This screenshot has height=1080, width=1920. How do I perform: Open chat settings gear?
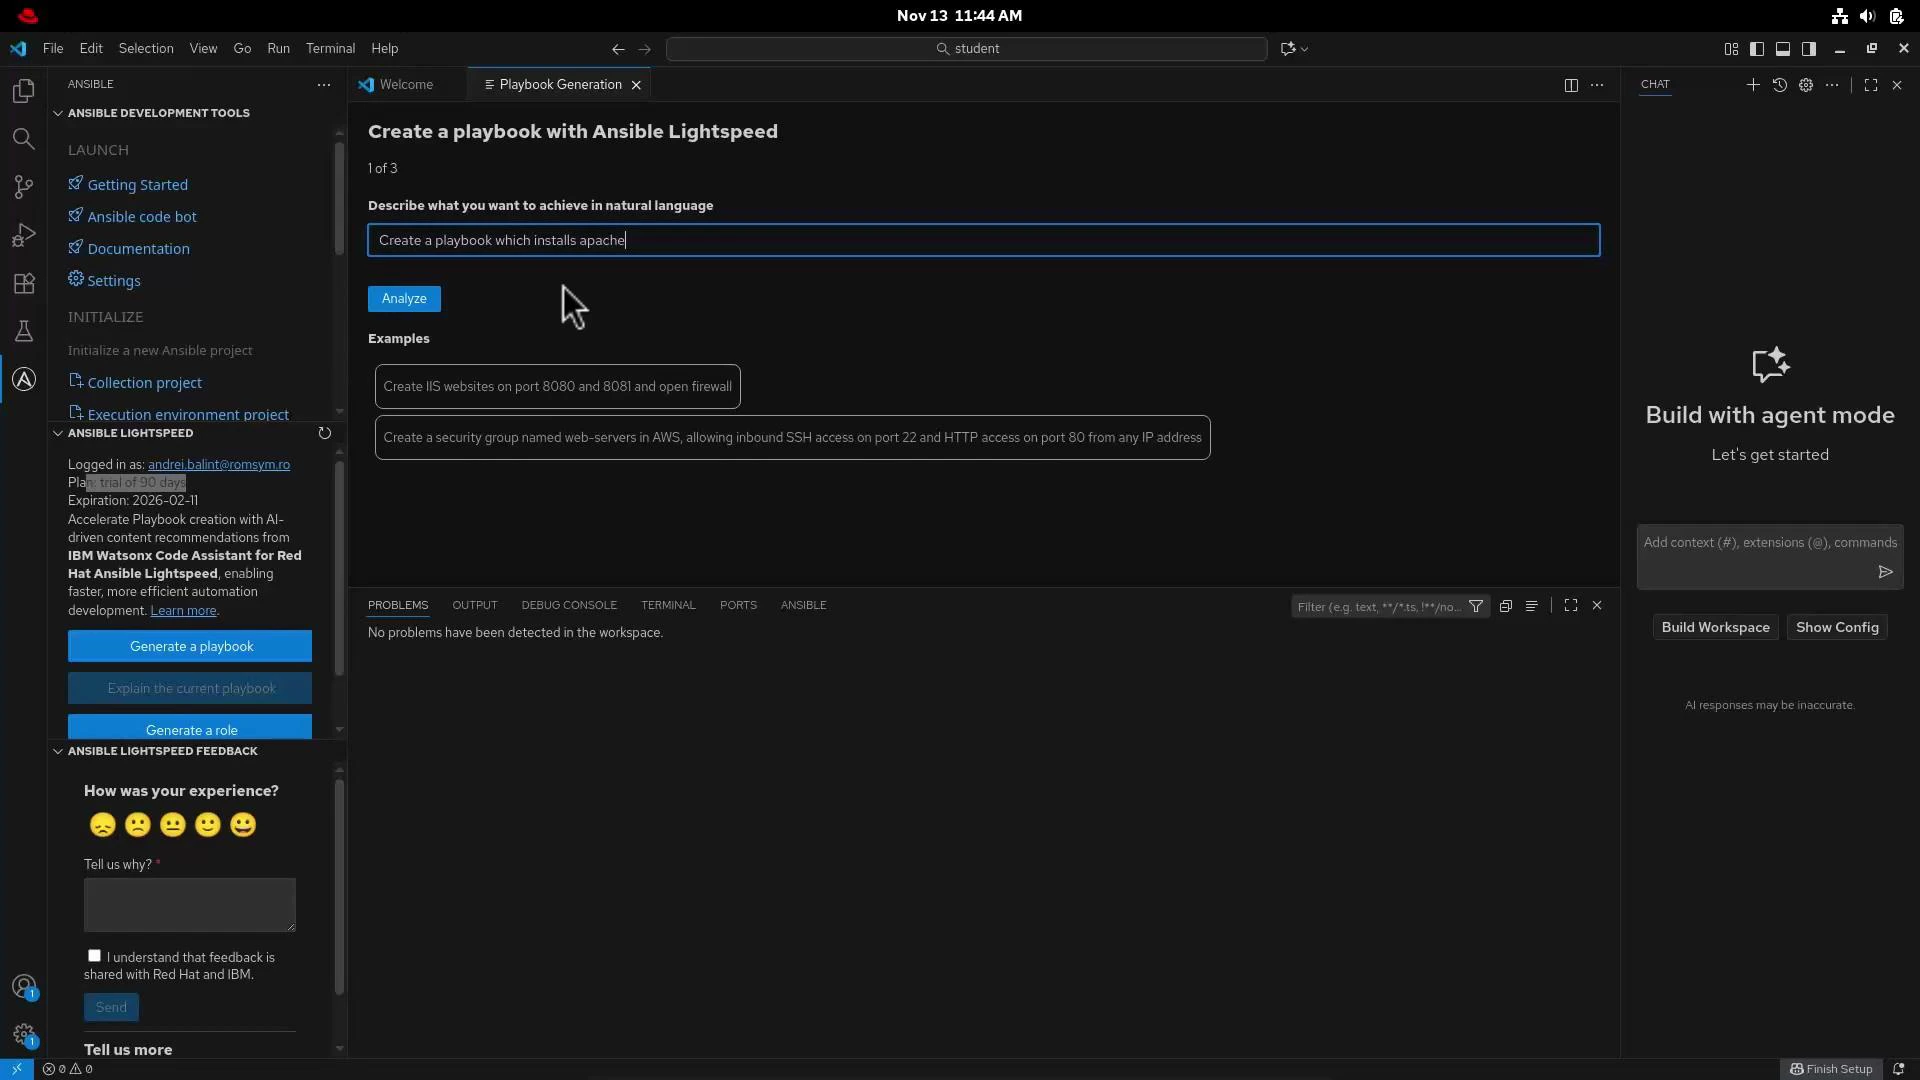coord(1806,85)
